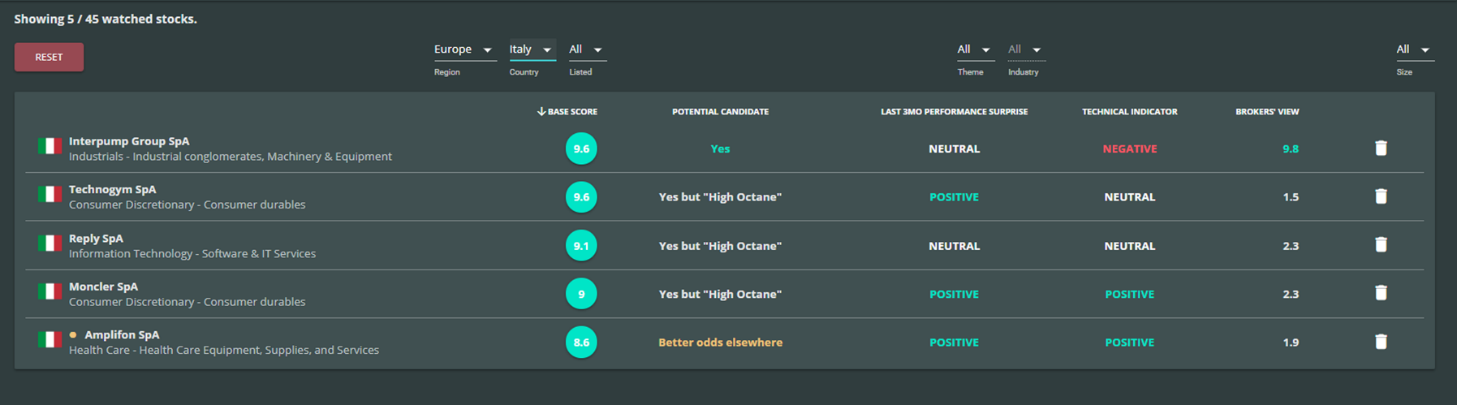Viewport: 1457px width, 405px height.
Task: Open the Country dropdown showing Italy
Action: click(x=532, y=50)
